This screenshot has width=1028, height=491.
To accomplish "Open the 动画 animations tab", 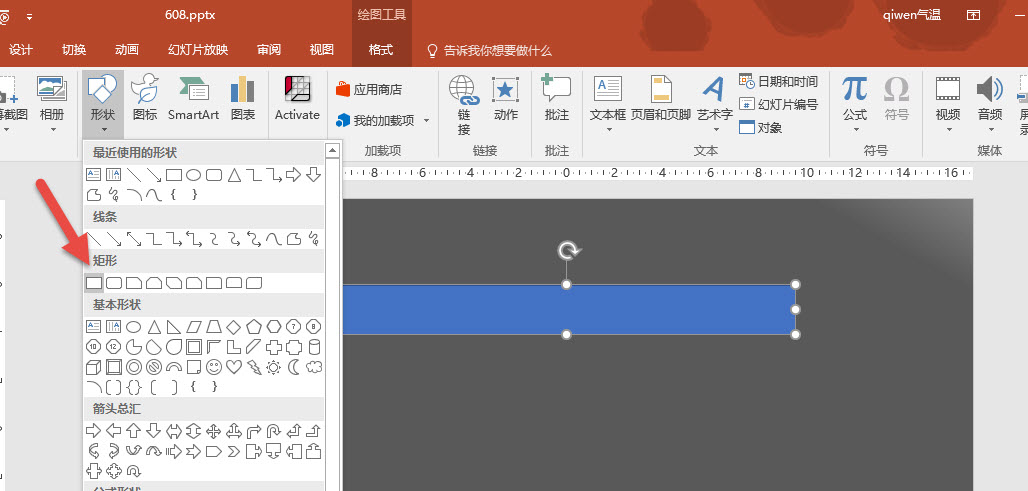I will (127, 50).
